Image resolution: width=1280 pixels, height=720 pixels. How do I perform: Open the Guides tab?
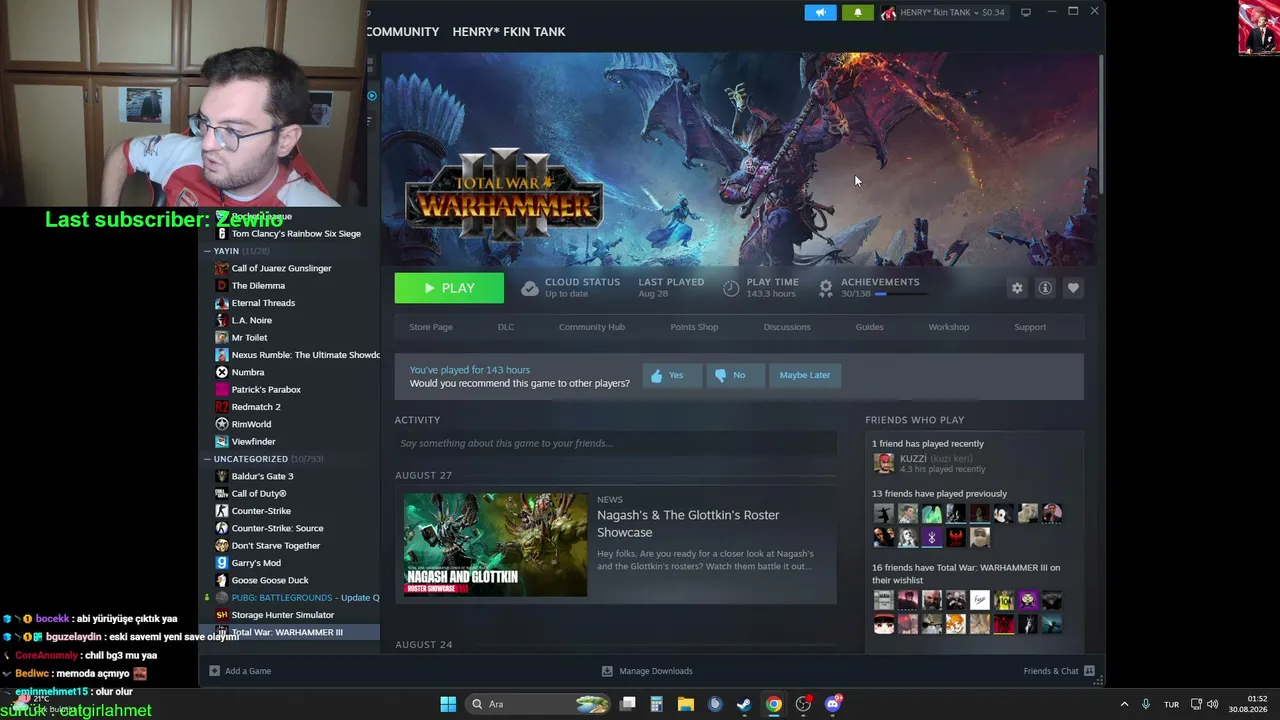(x=869, y=327)
